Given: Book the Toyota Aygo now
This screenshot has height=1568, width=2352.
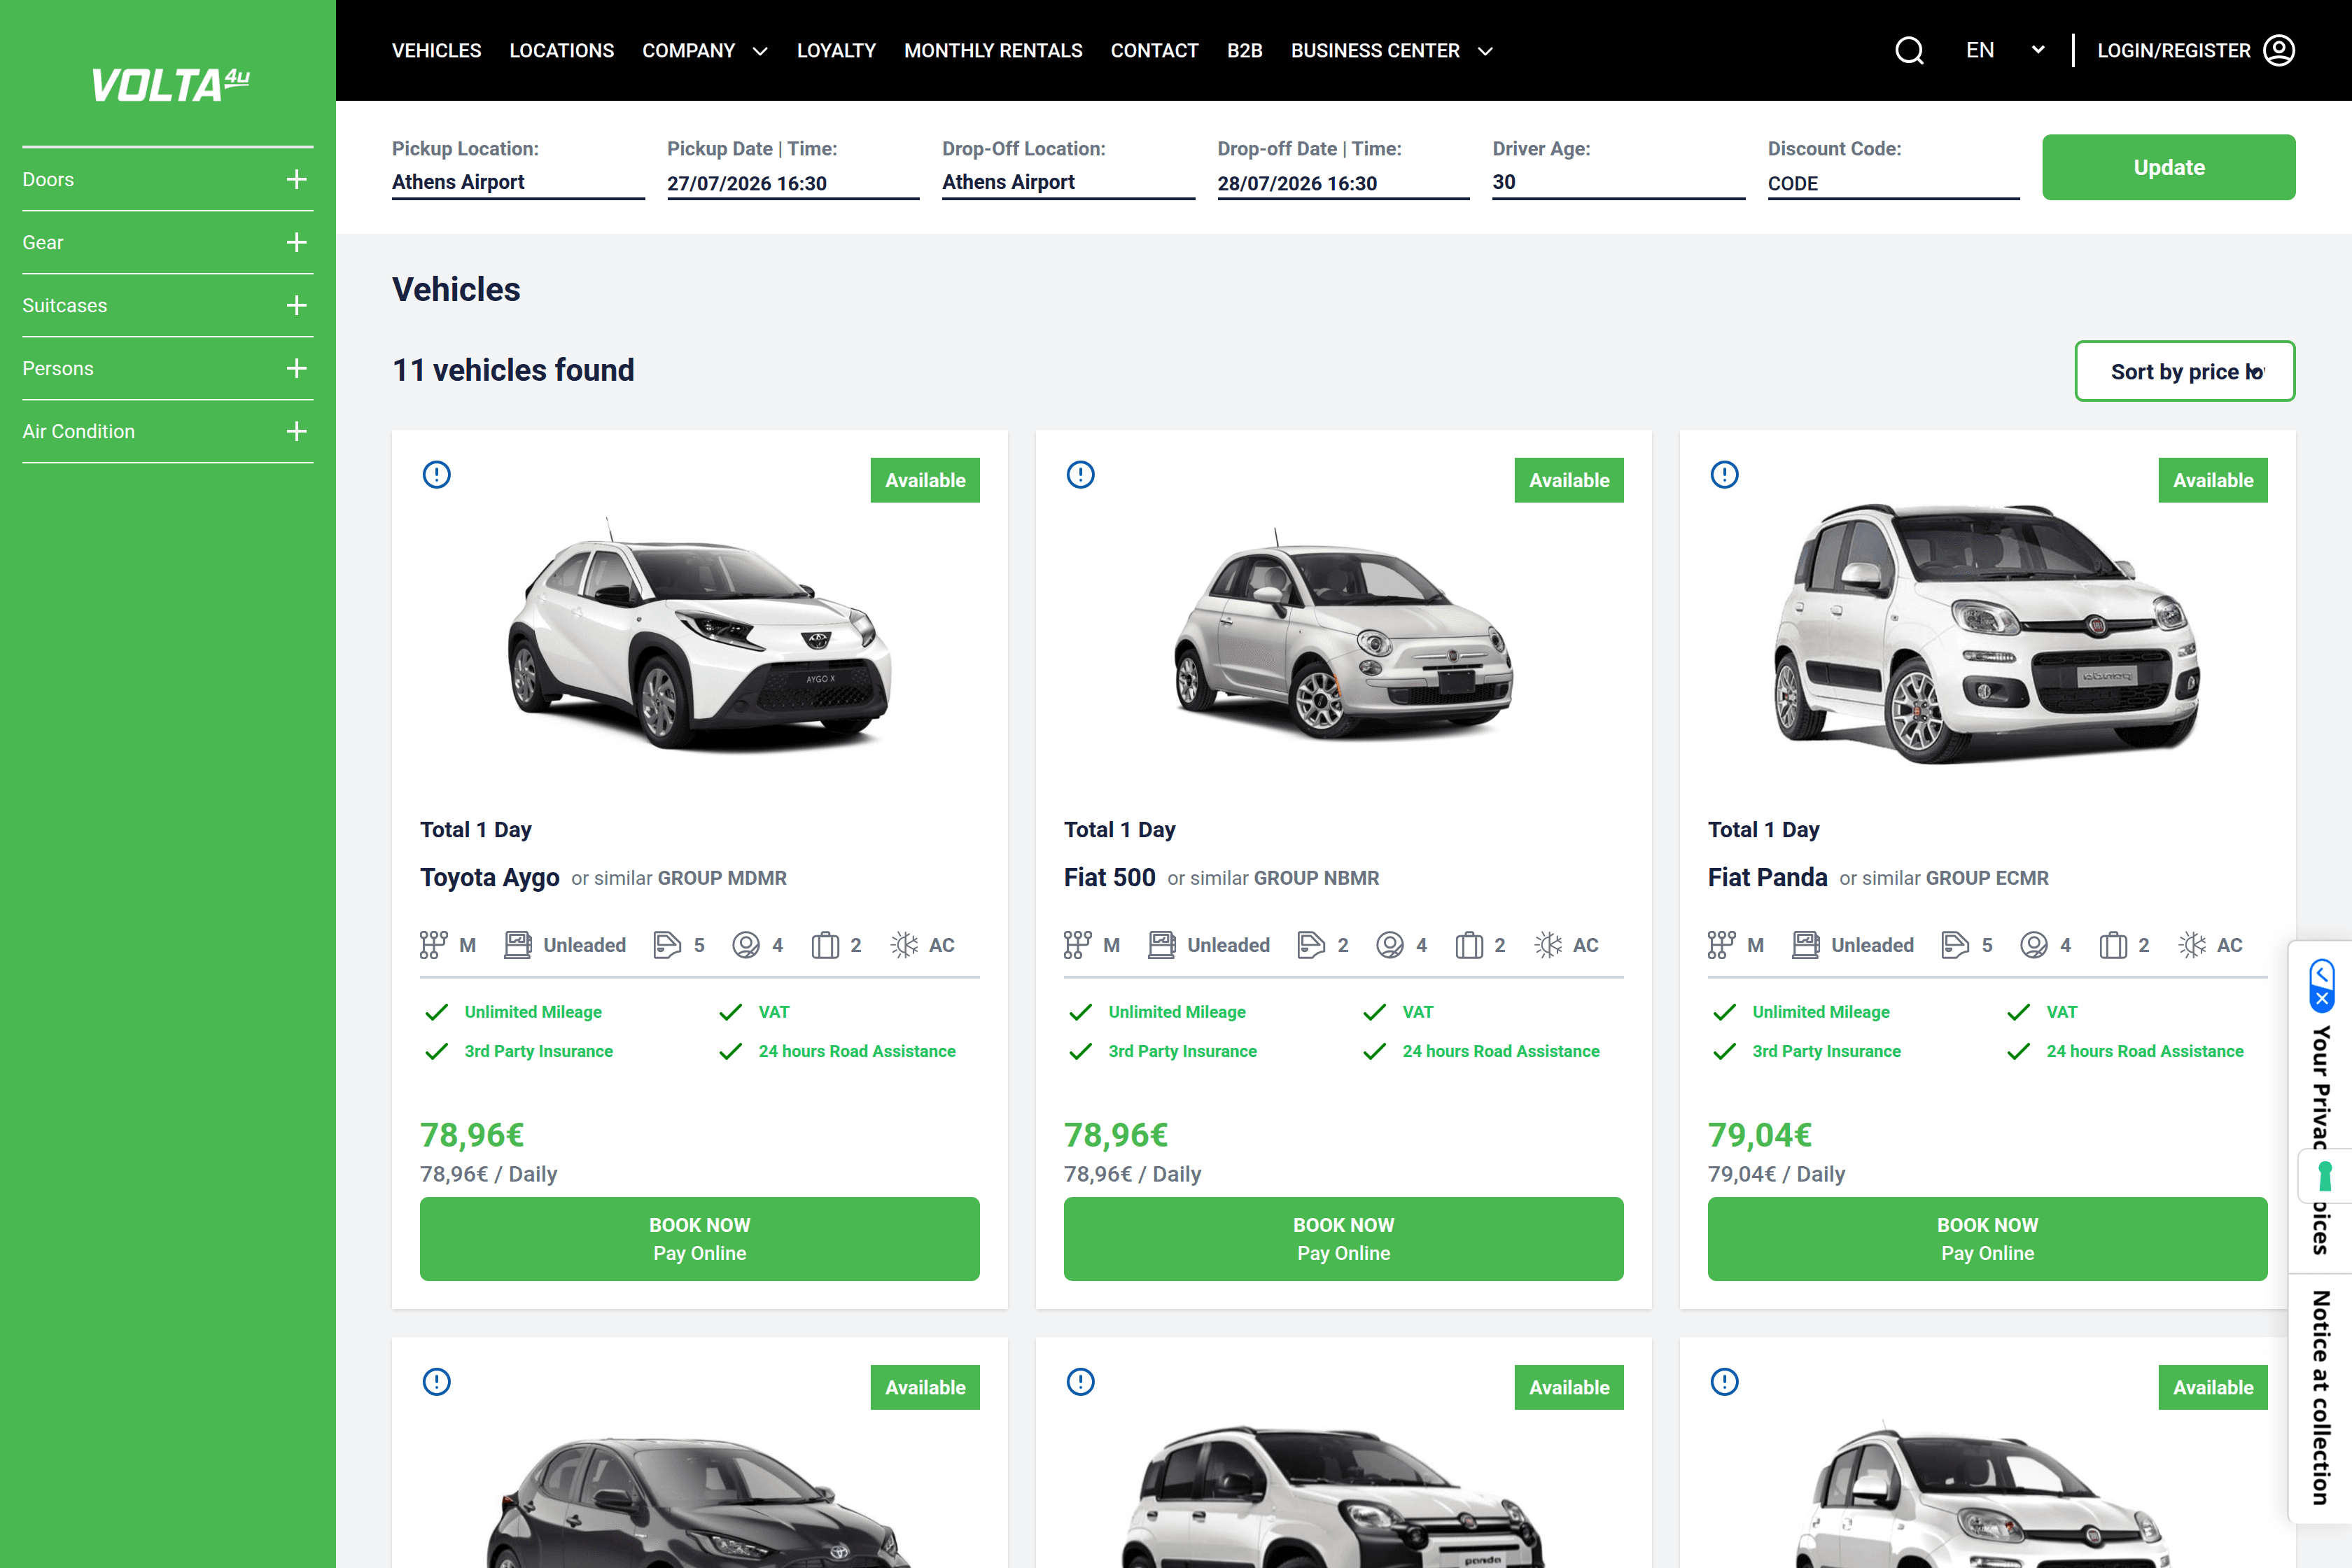Looking at the screenshot, I should point(700,1239).
